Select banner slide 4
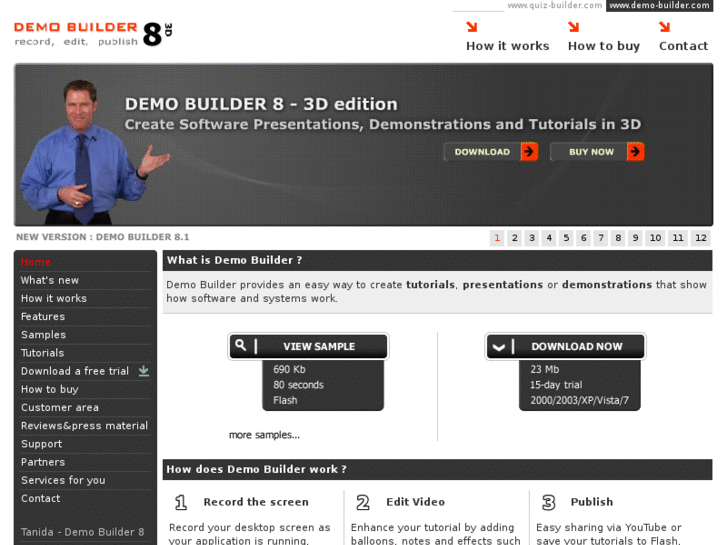This screenshot has width=727, height=545. point(549,238)
